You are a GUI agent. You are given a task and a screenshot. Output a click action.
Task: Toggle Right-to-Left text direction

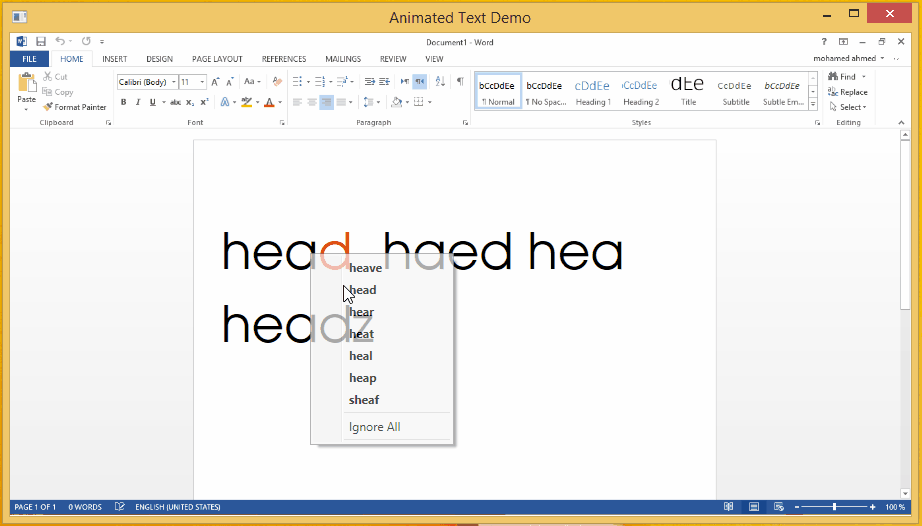pyautogui.click(x=420, y=82)
